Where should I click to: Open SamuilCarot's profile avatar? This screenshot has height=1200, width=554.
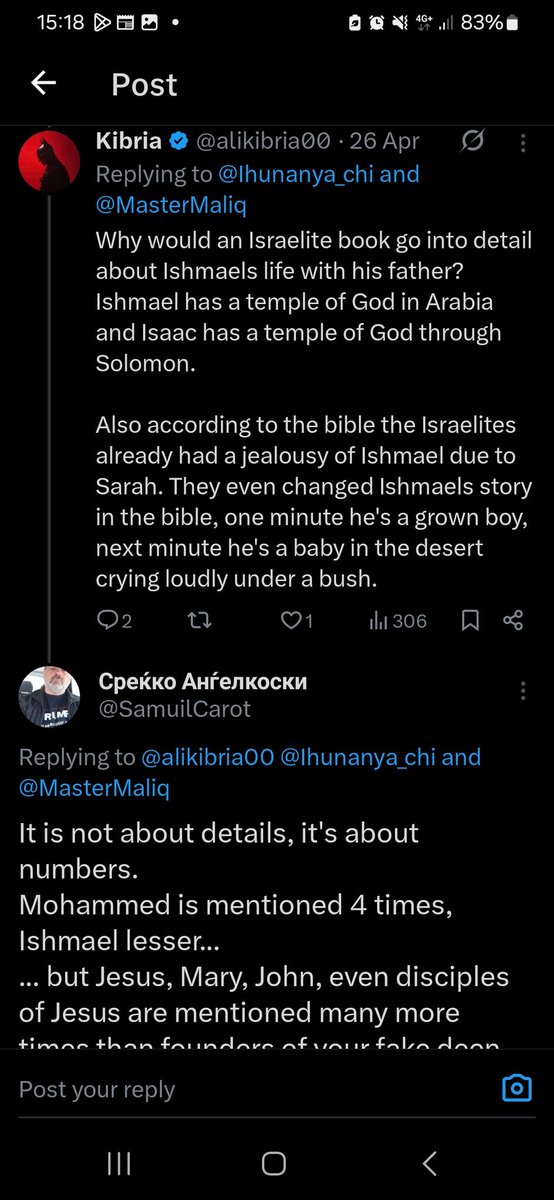pyautogui.click(x=49, y=696)
